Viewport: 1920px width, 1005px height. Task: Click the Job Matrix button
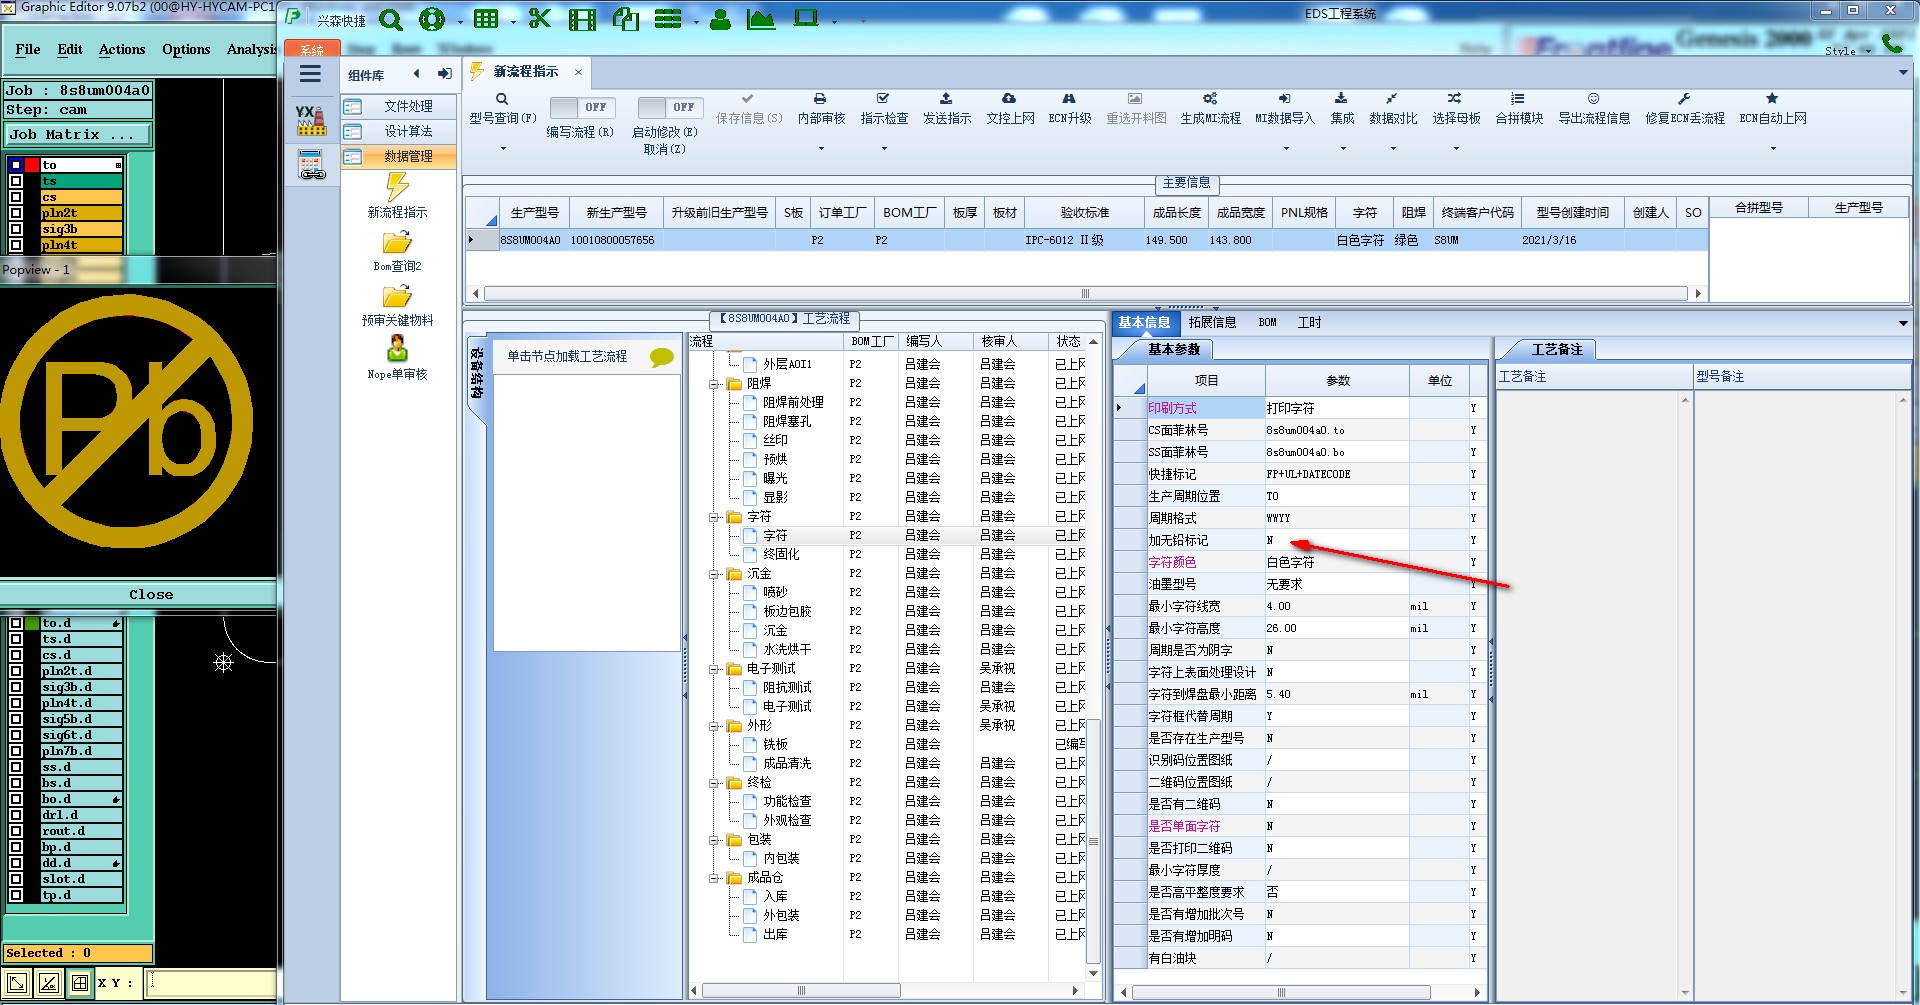pyautogui.click(x=78, y=134)
